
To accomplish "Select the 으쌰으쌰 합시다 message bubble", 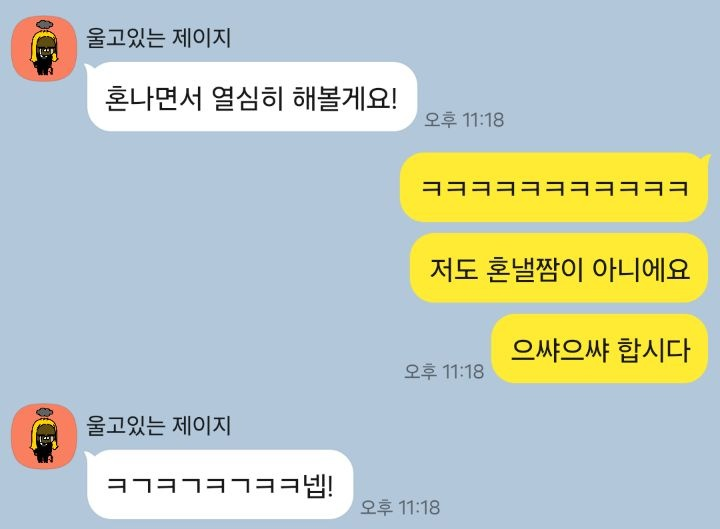I will (600, 349).
